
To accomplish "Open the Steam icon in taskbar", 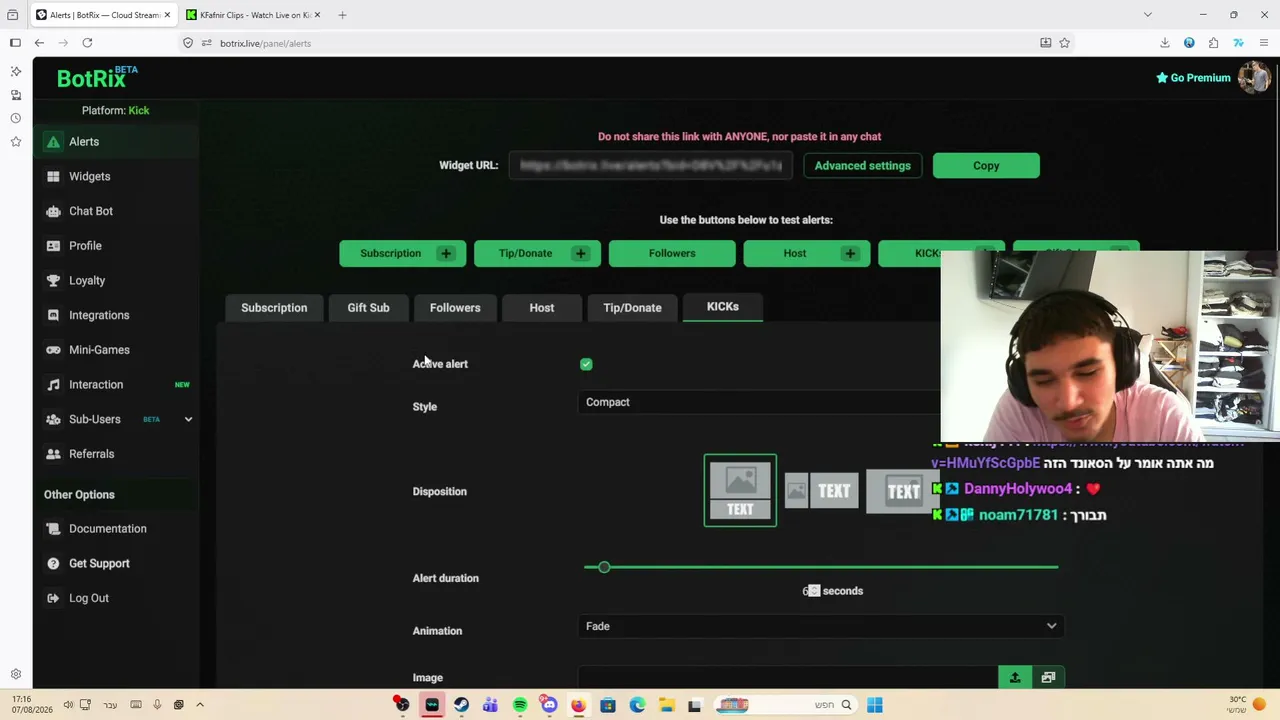I will point(461,705).
